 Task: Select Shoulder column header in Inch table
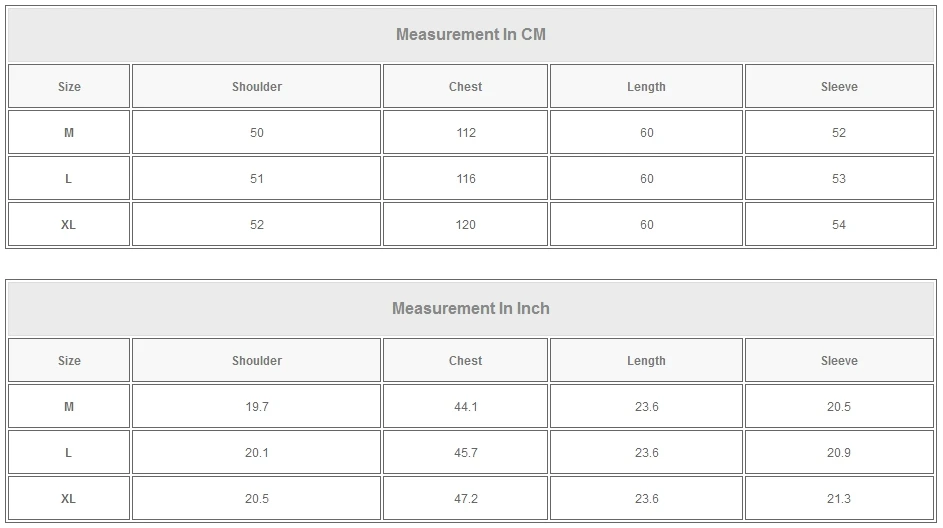point(257,361)
